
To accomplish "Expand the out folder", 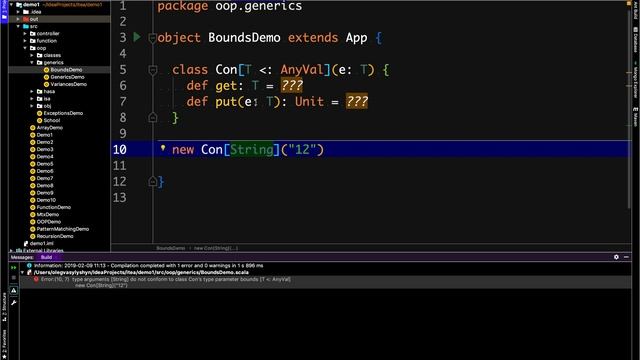I will pos(18,19).
